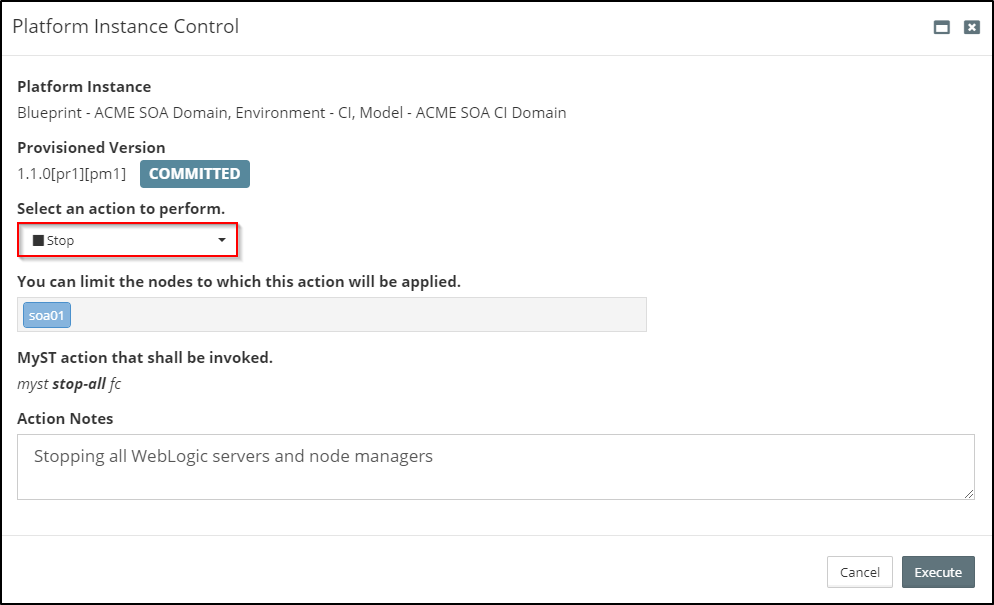Click the caret arrow on the action selector
The width and height of the screenshot is (994, 605).
click(222, 241)
